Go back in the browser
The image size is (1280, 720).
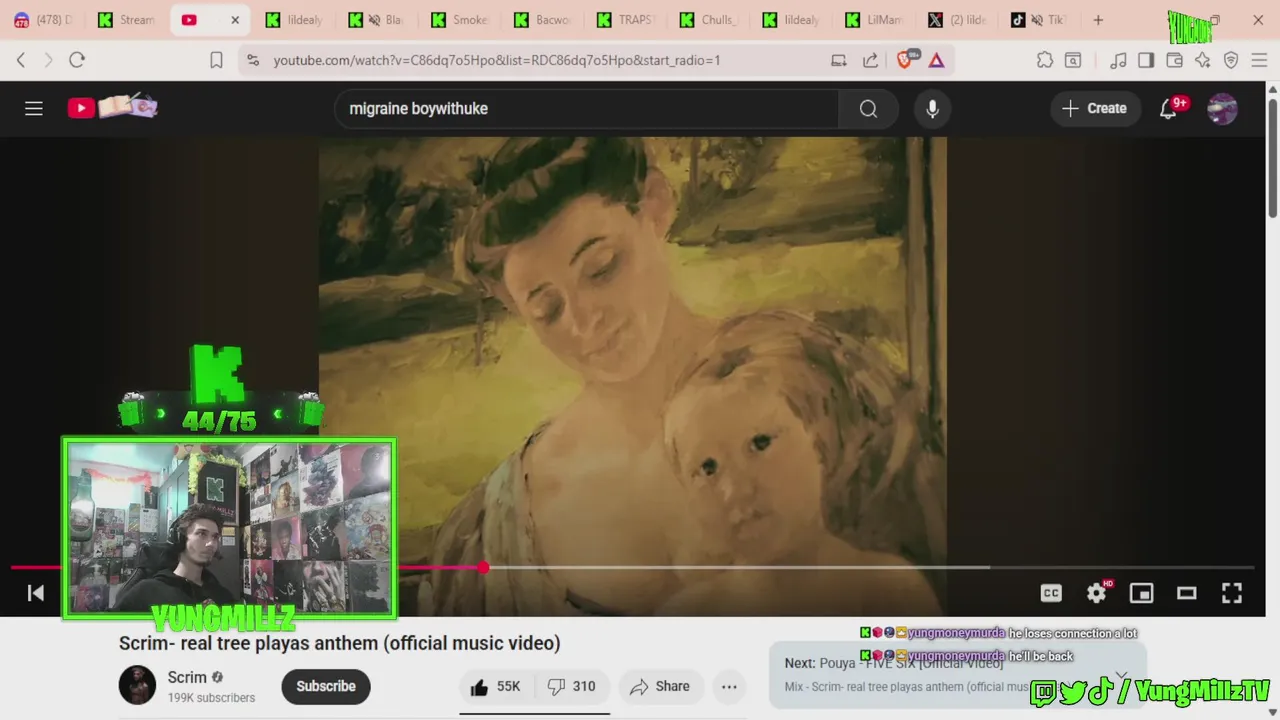point(21,60)
